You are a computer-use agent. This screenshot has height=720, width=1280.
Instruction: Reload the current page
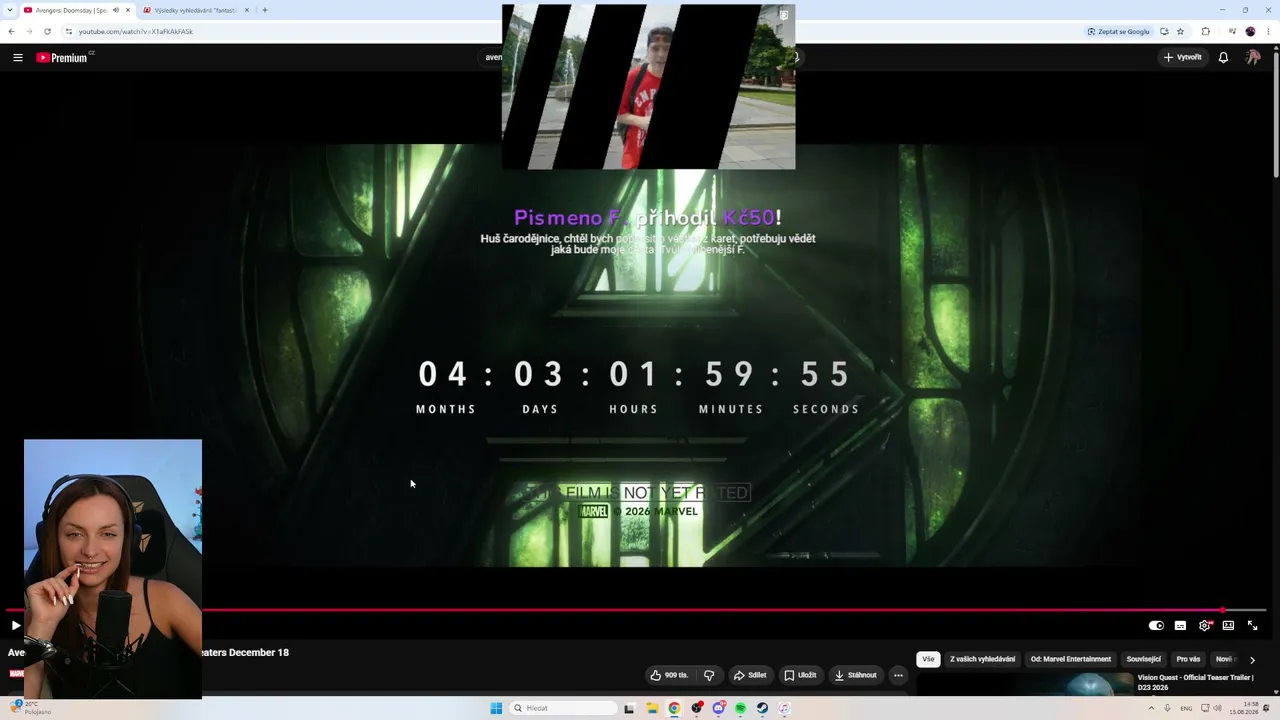point(47,31)
